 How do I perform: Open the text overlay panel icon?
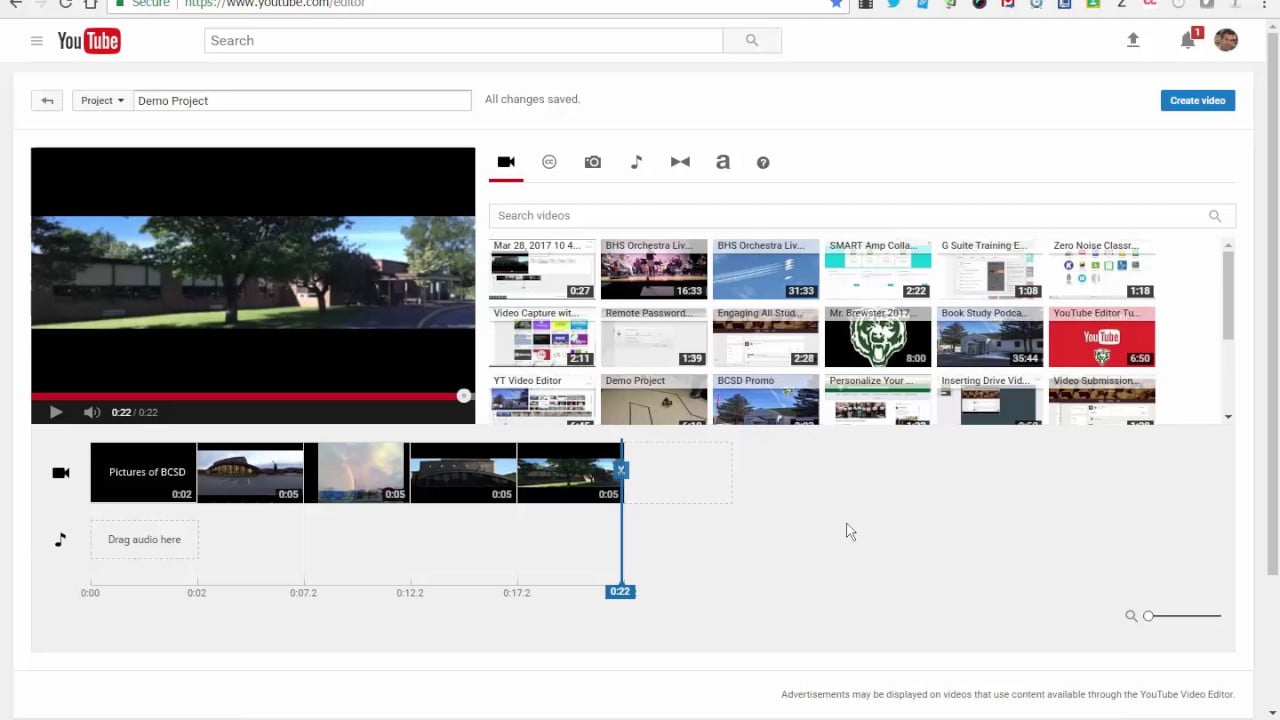click(x=722, y=162)
